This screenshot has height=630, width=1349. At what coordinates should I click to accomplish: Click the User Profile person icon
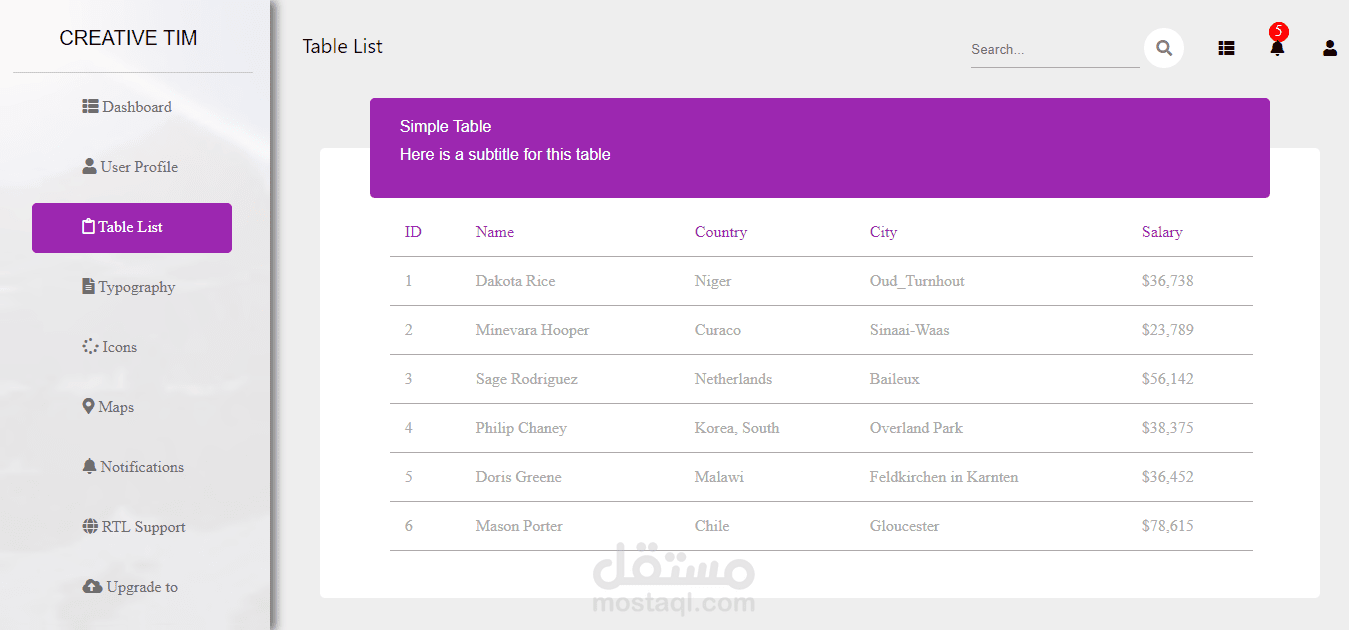(89, 166)
